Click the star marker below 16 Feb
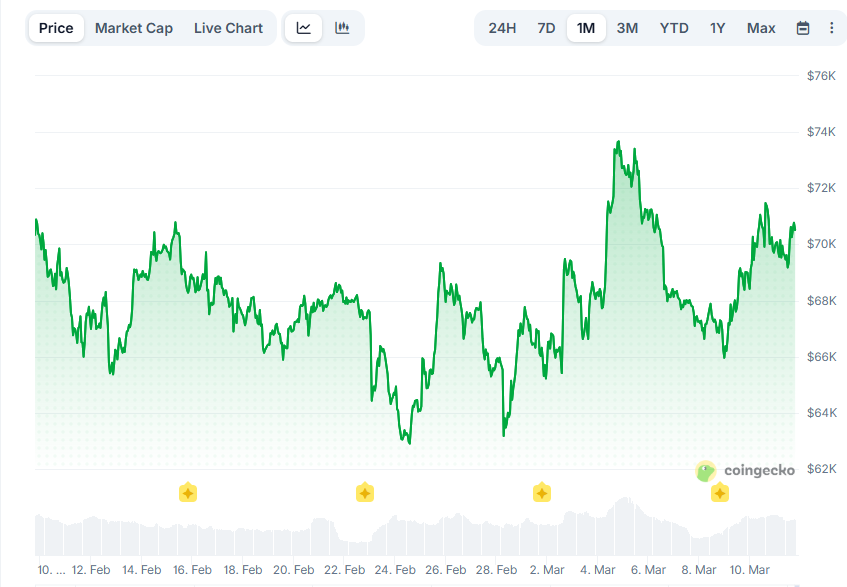This screenshot has width=847, height=587. (188, 492)
